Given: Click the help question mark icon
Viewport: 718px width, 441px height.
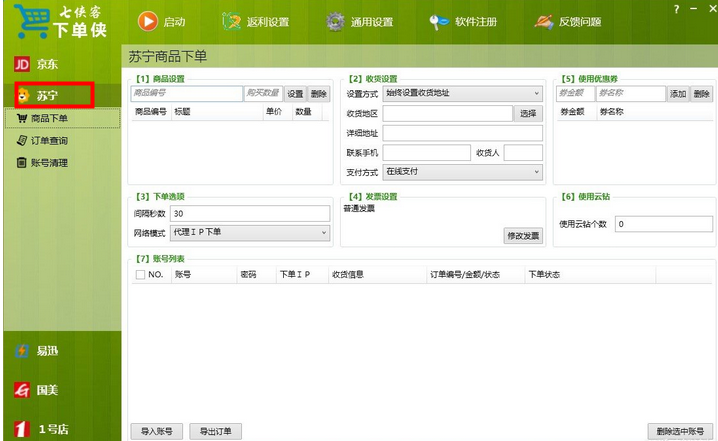Looking at the screenshot, I should tap(676, 9).
